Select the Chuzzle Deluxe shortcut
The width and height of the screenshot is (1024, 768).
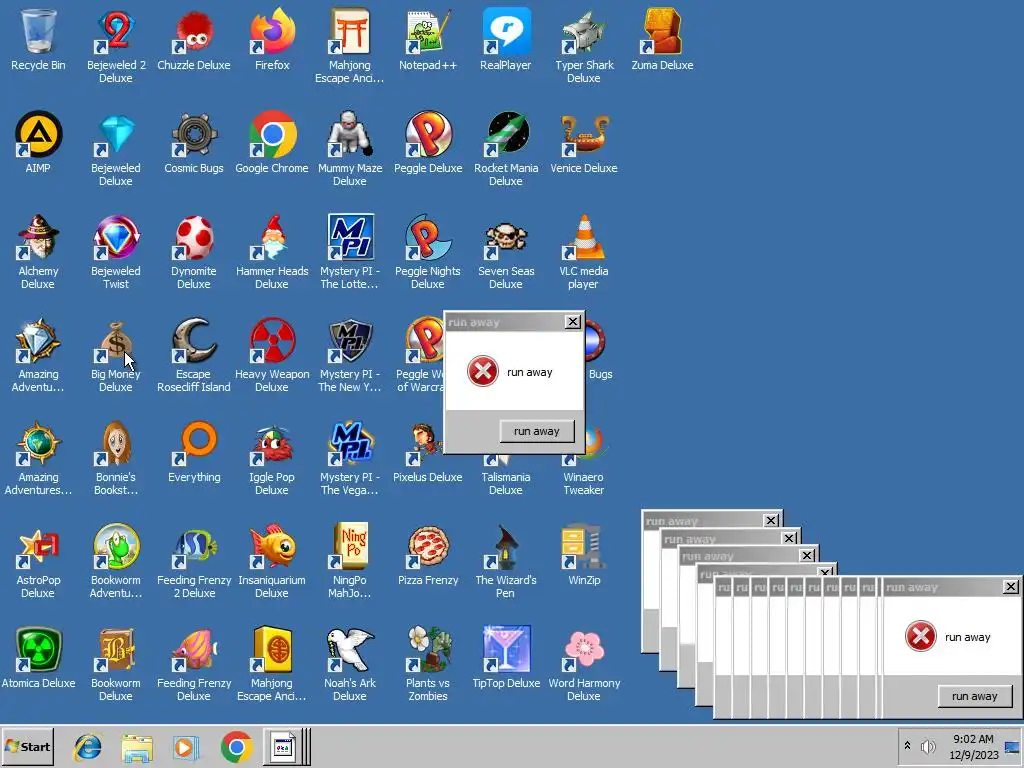[194, 31]
